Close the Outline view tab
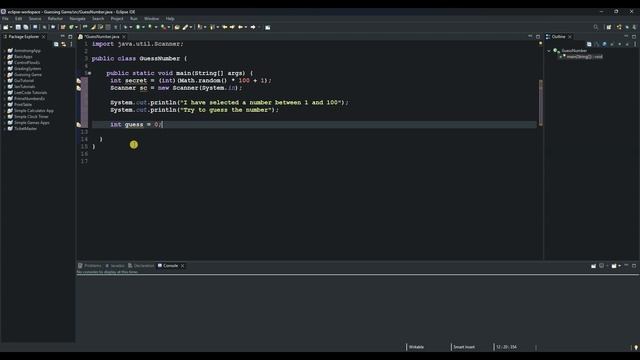 click(x=570, y=37)
